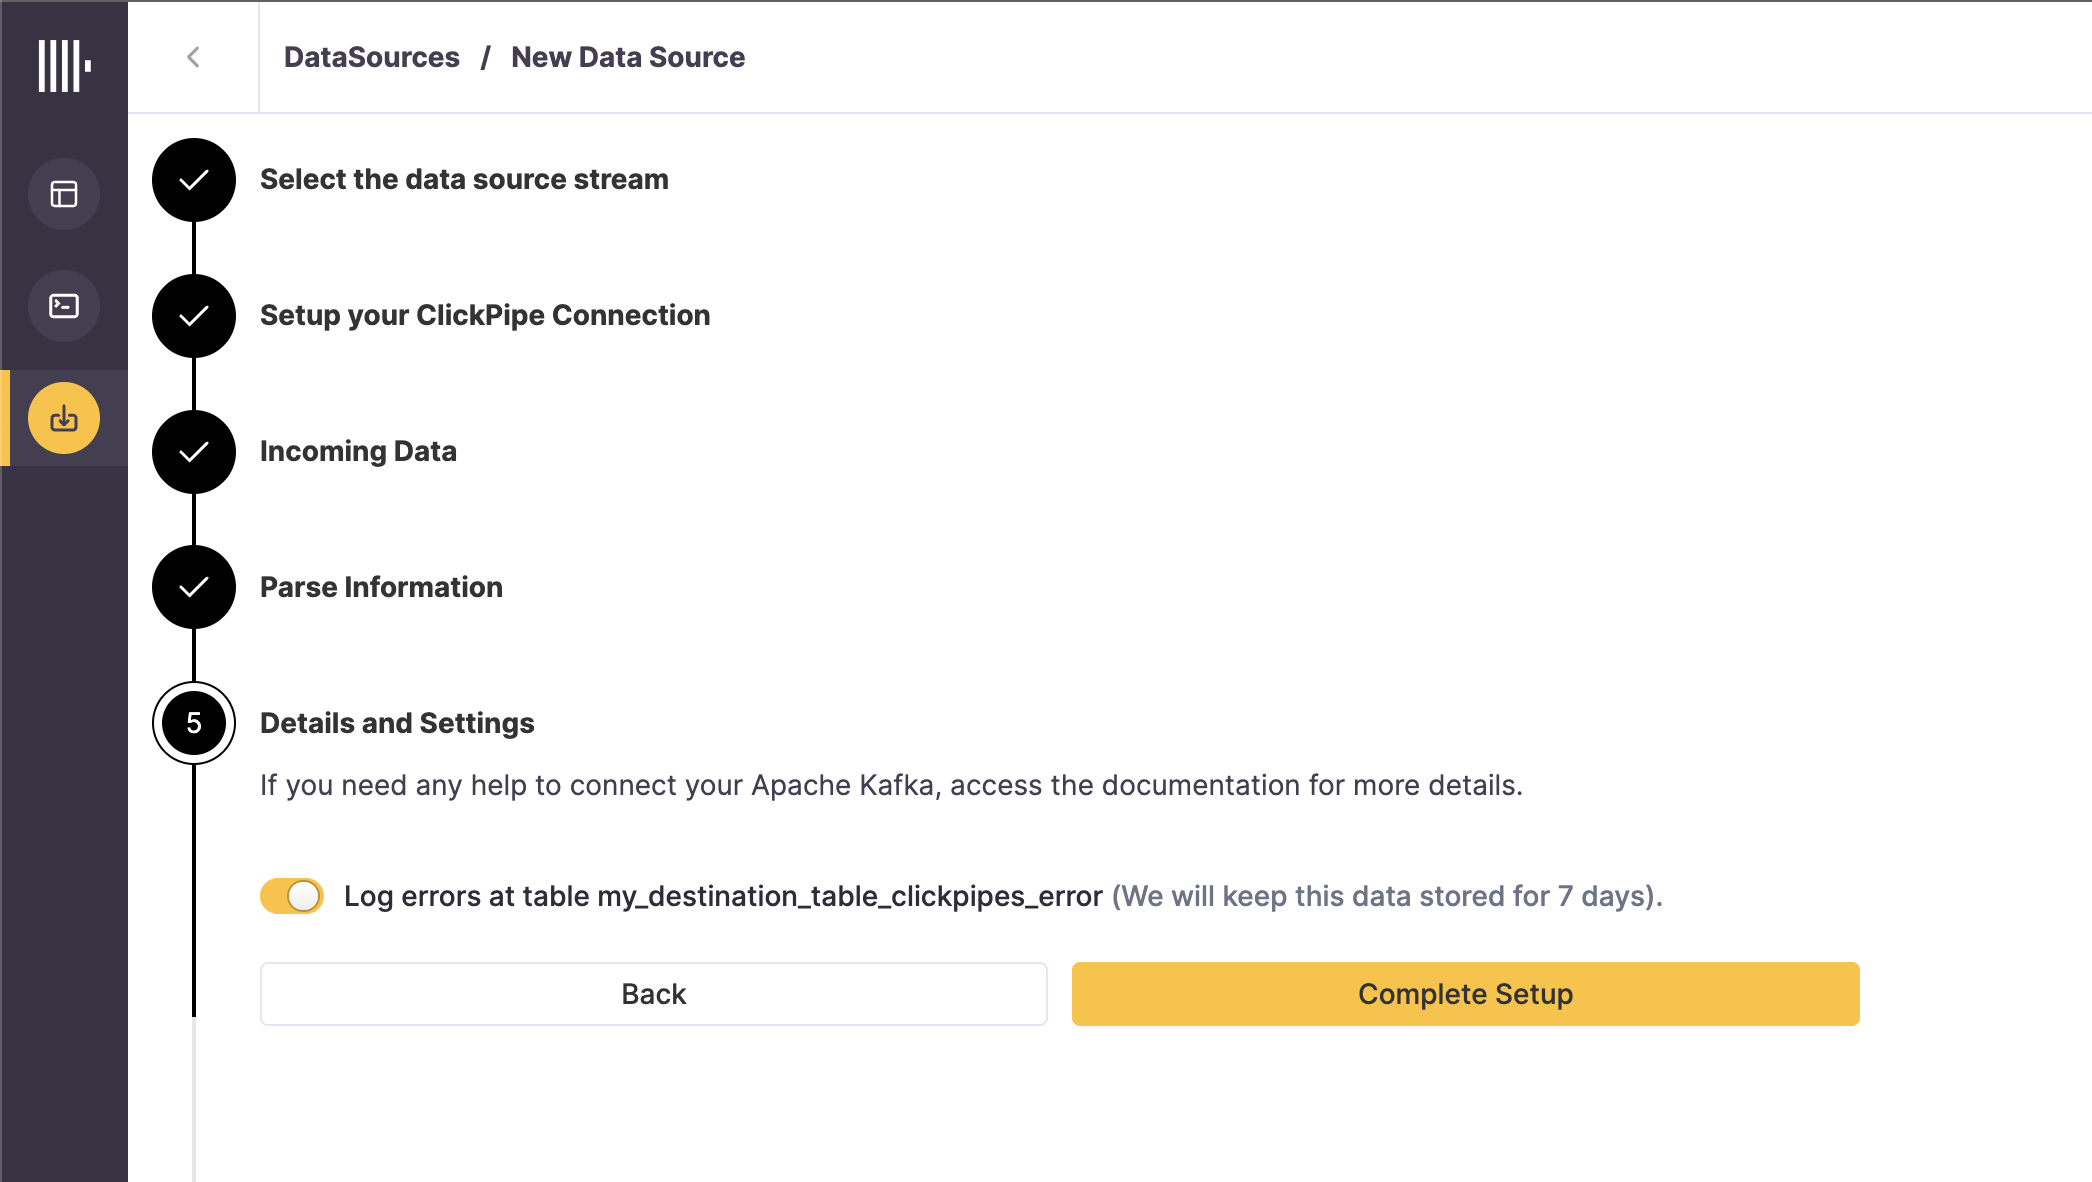This screenshot has height=1182, width=2092.
Task: Click the completed step 1 checkmark icon
Action: 193,180
